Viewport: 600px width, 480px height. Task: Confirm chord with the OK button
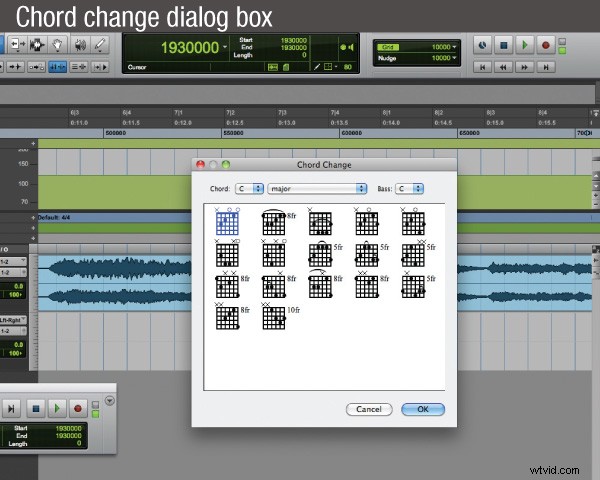pos(423,409)
